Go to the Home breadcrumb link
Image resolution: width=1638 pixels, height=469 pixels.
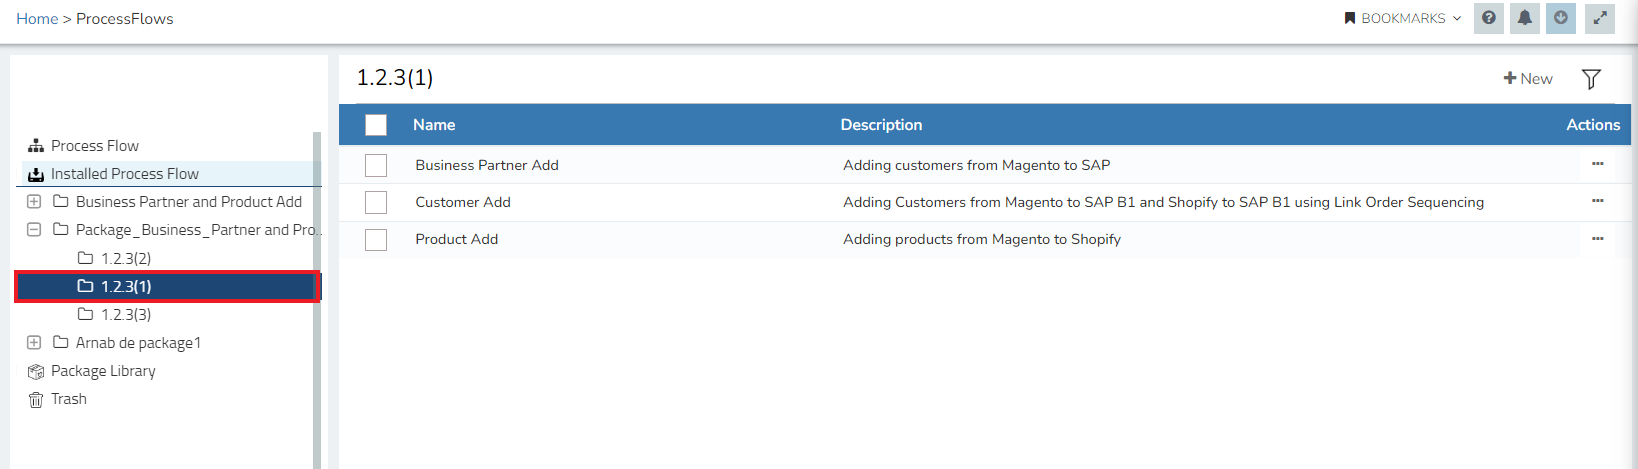pos(37,19)
